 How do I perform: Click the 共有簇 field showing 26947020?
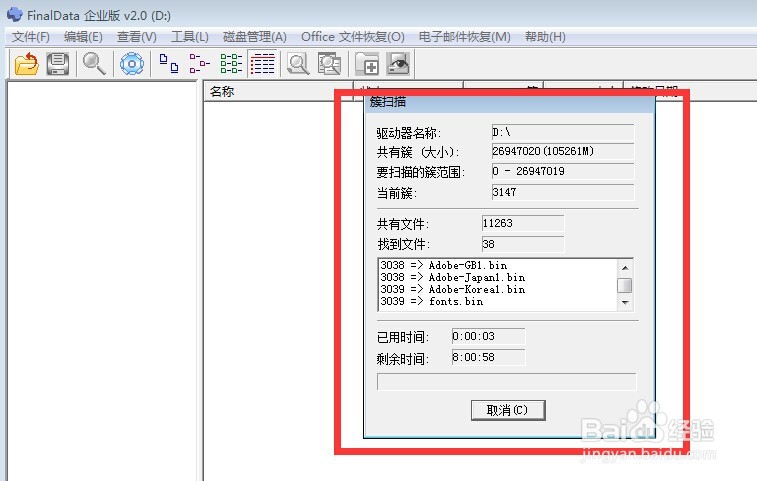tap(562, 151)
